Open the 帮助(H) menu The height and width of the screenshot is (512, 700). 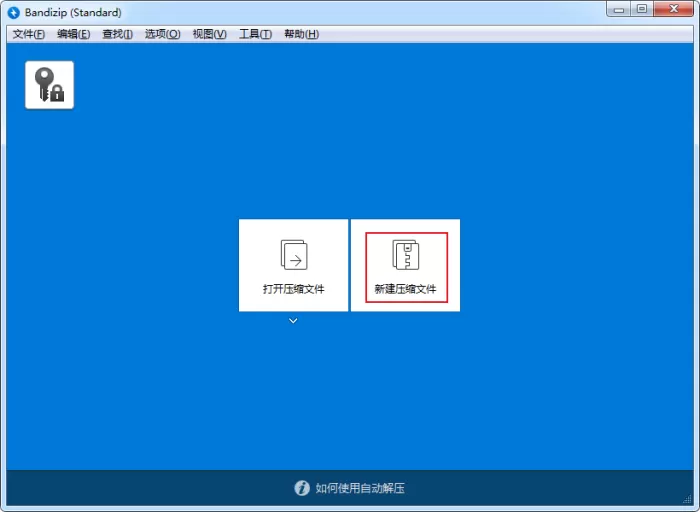301,34
